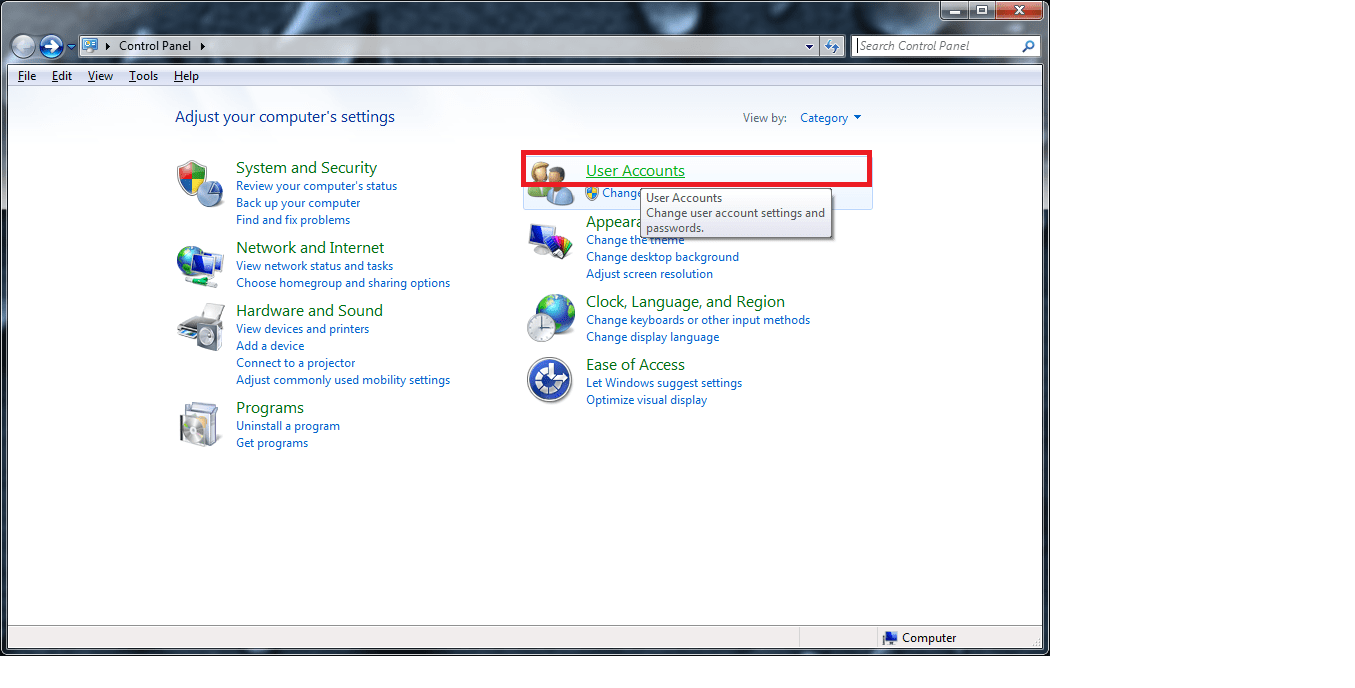This screenshot has height=688, width=1355.
Task: Click the Control Panel address bar icon
Action: tap(90, 45)
